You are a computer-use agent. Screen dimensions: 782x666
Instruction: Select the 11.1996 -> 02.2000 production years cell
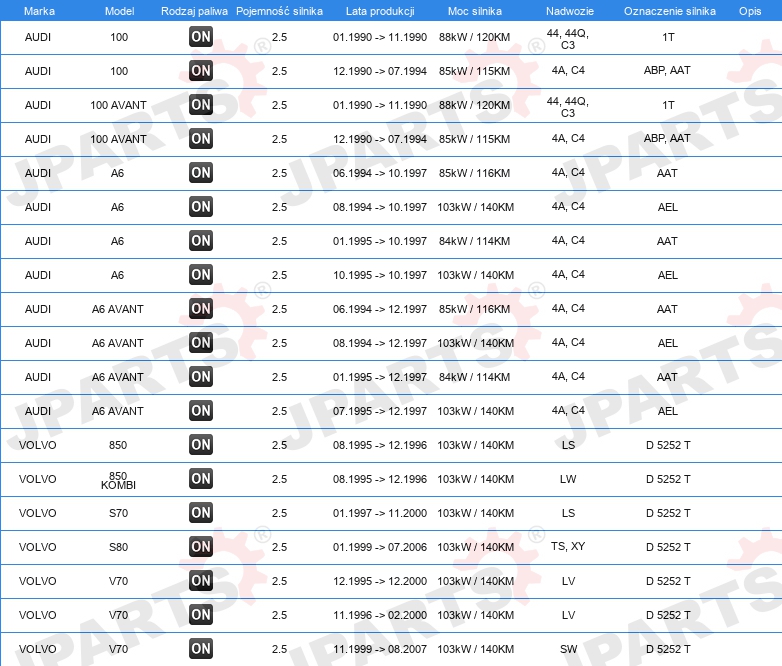click(380, 615)
